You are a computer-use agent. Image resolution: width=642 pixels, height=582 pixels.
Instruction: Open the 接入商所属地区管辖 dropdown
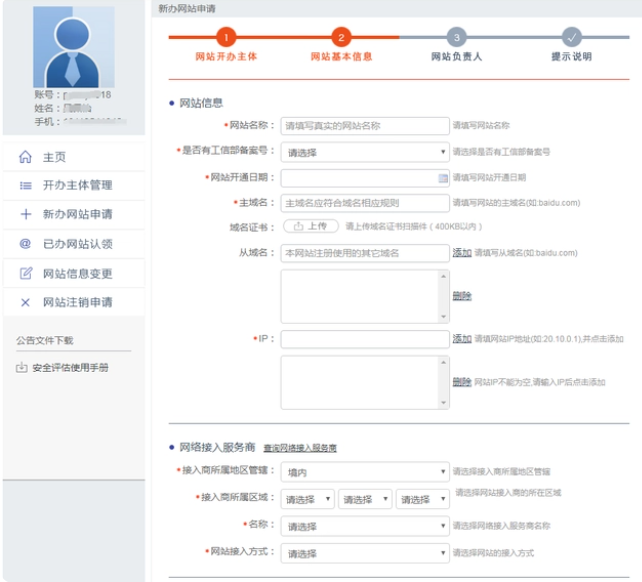tap(364, 472)
